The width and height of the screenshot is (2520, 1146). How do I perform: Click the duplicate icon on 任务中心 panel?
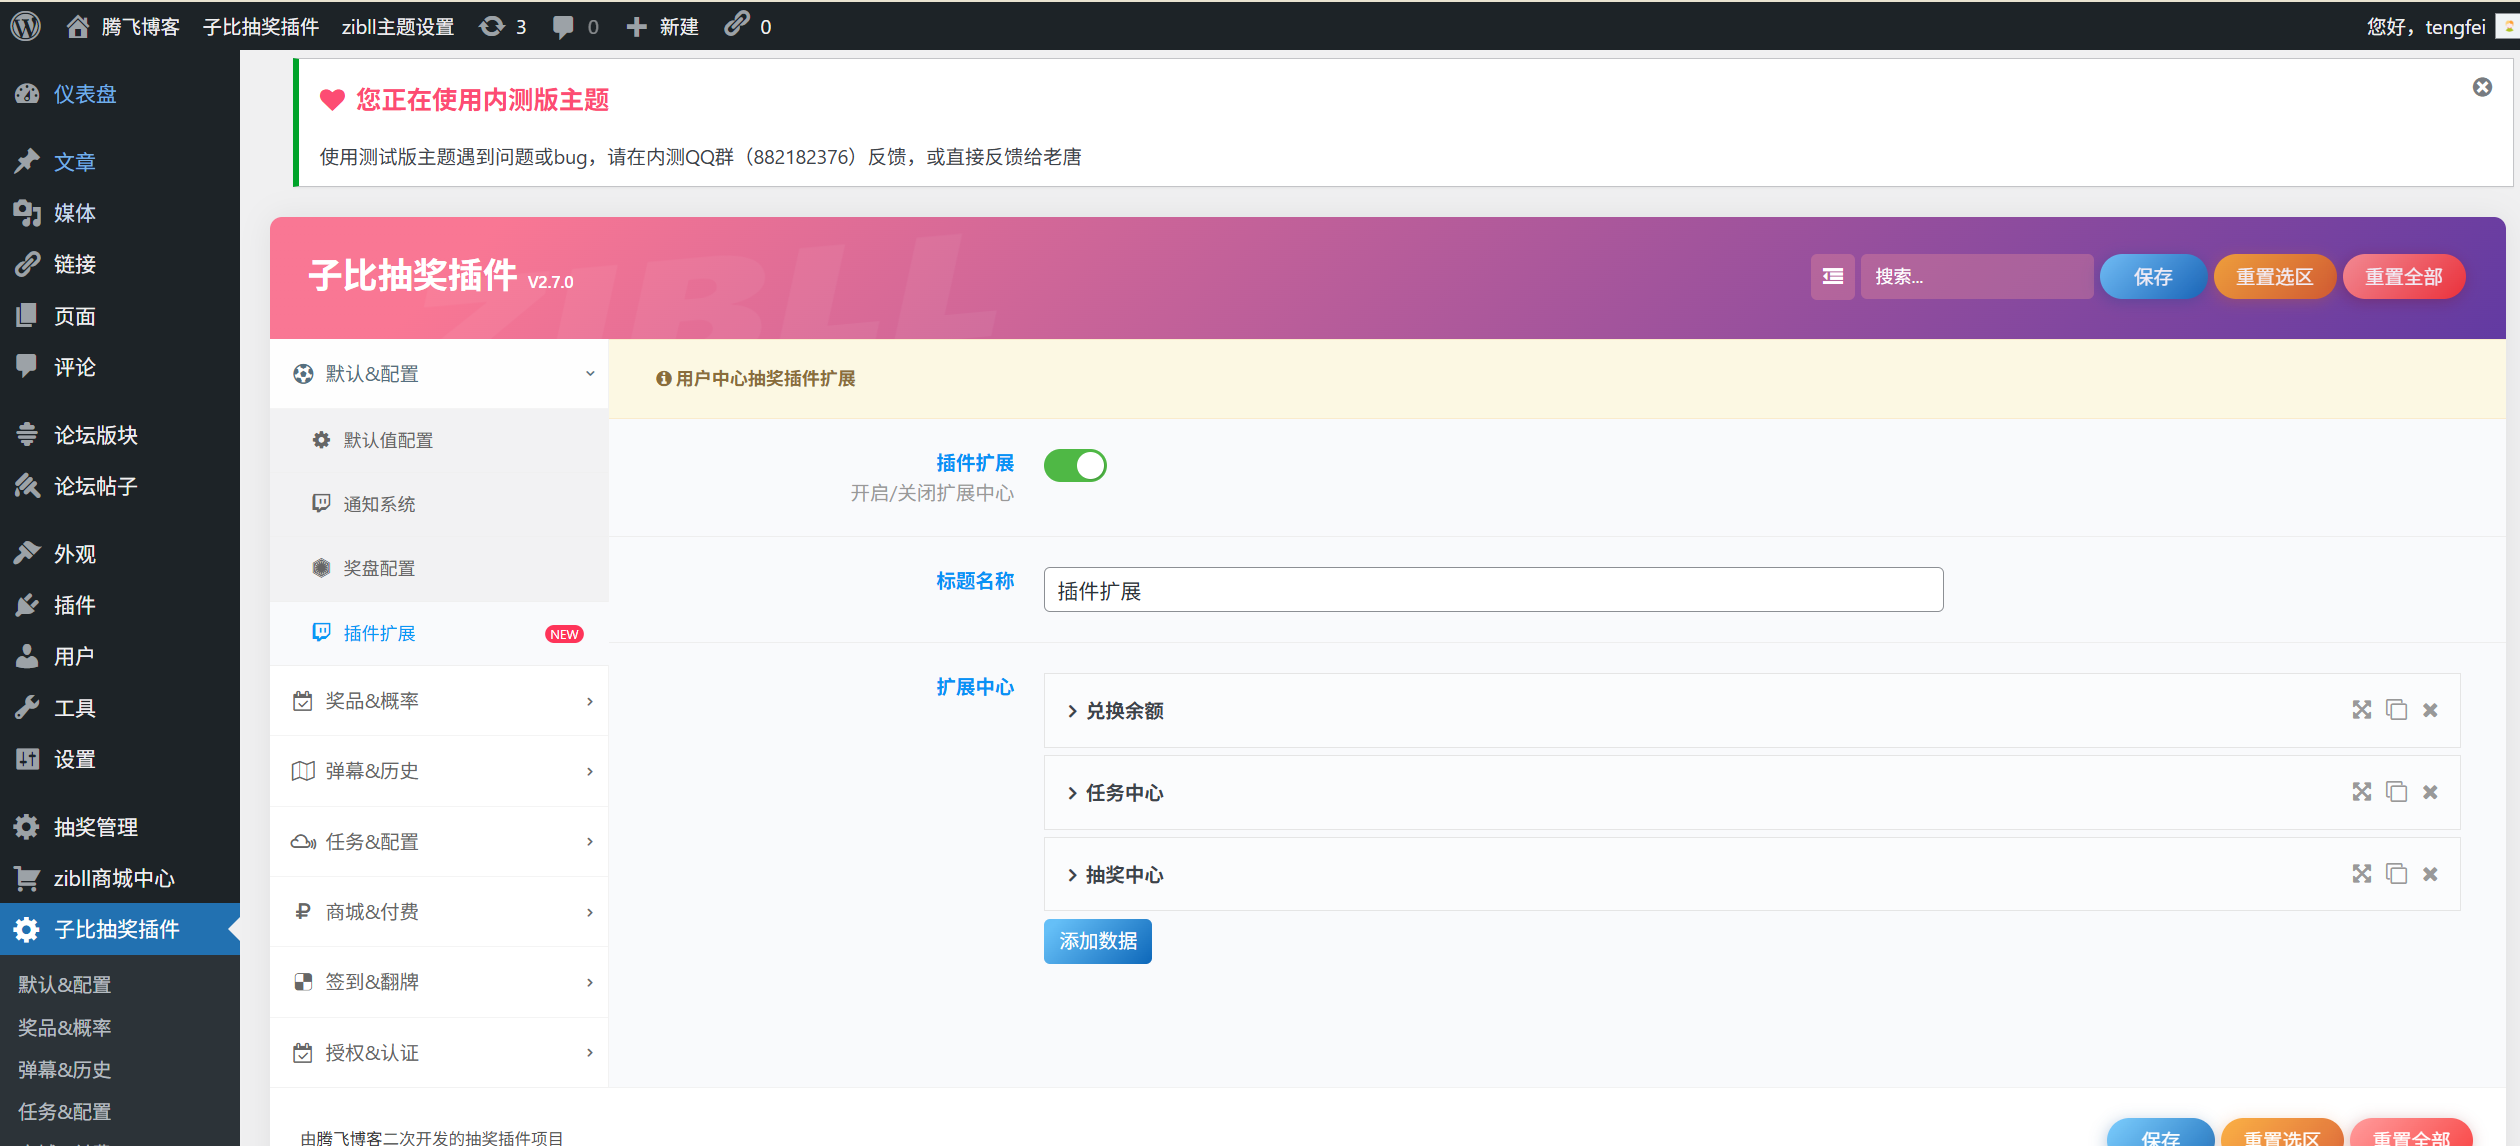click(2396, 791)
